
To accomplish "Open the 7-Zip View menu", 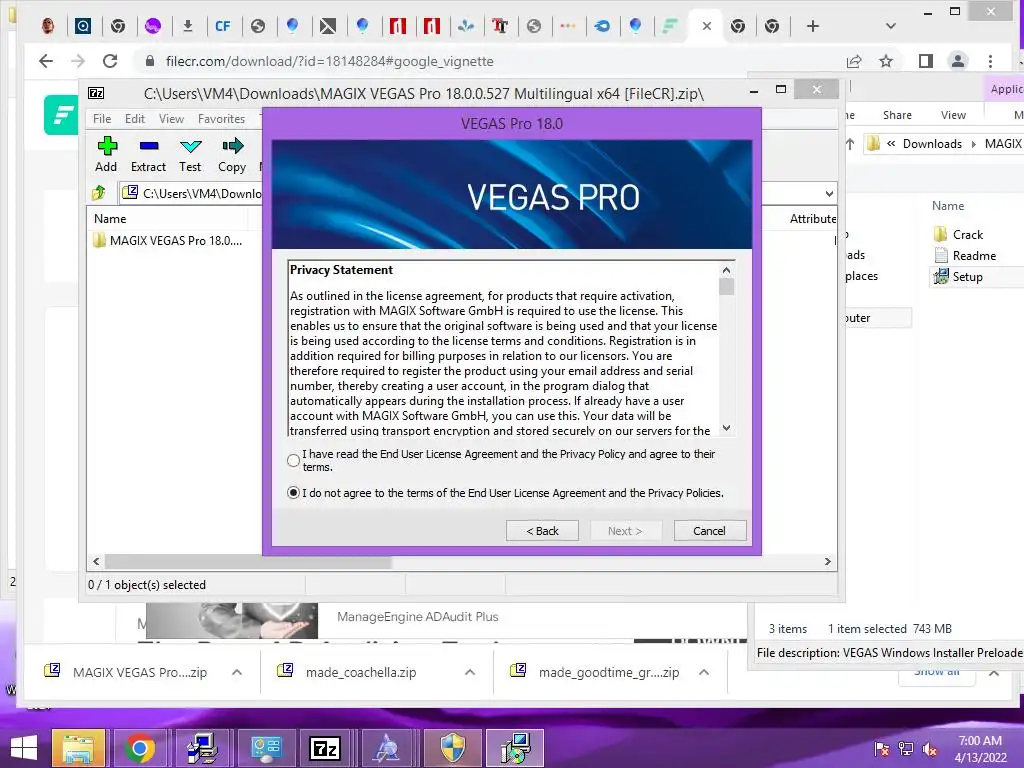I will 171,119.
